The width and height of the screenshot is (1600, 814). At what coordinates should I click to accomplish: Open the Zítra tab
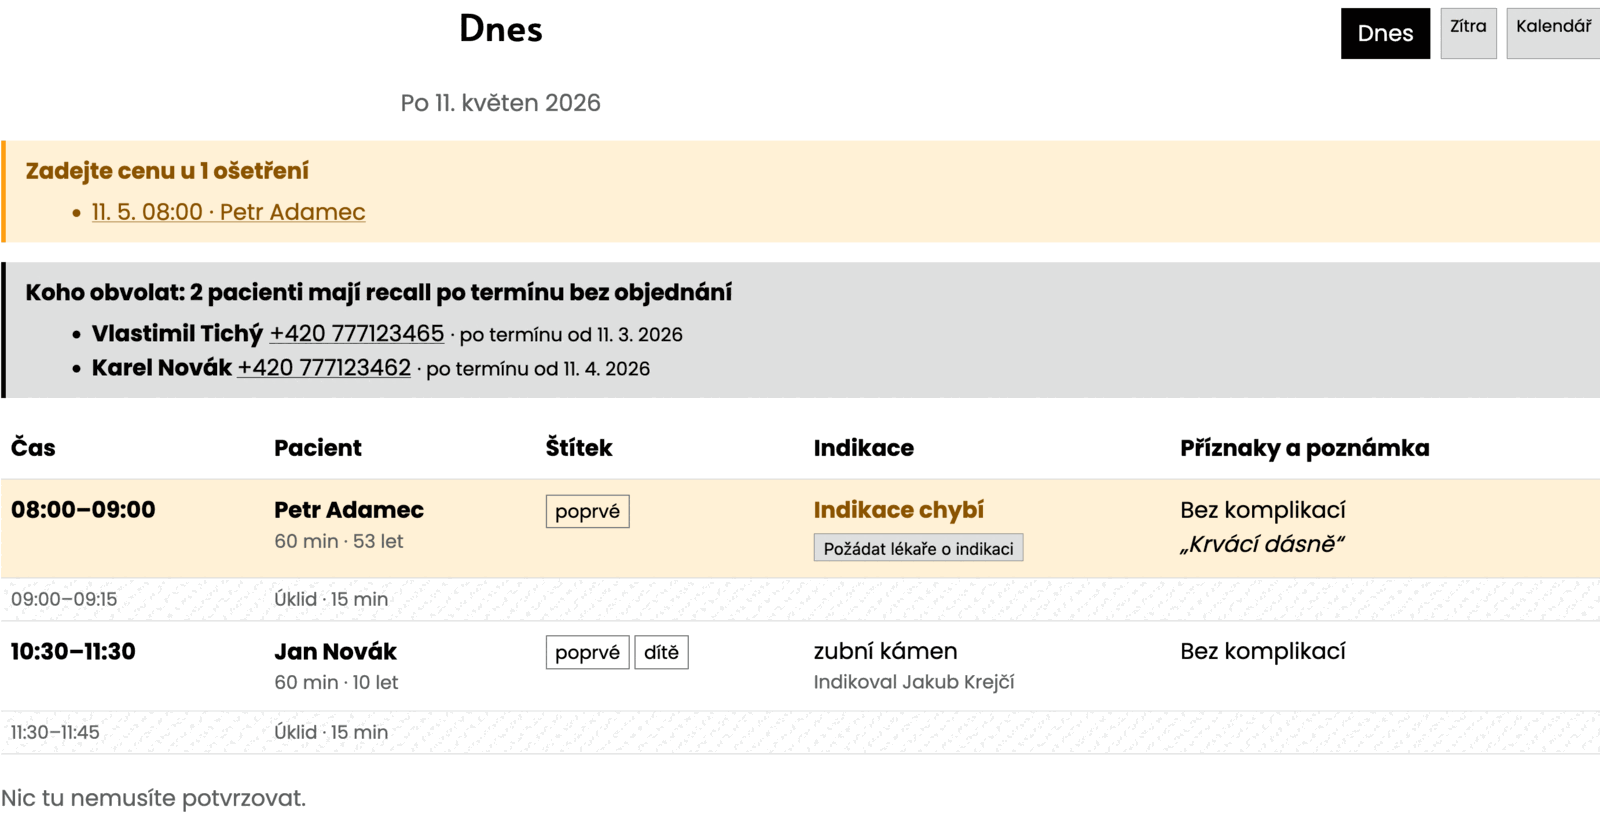1468,33
